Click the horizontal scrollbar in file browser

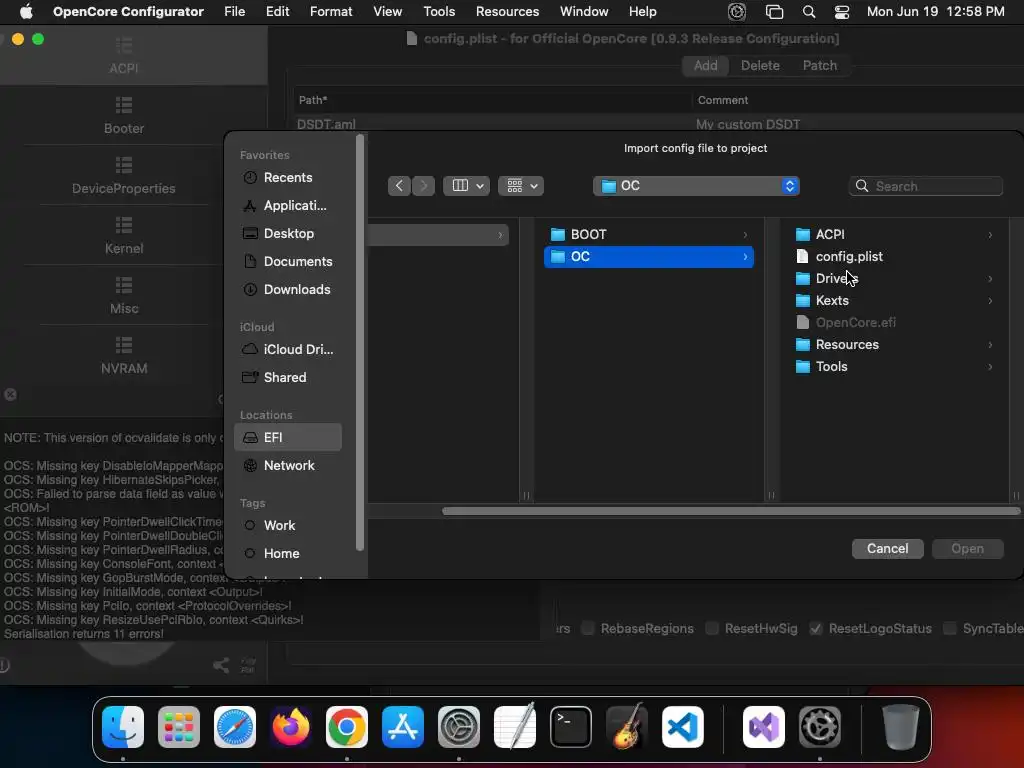[731, 511]
